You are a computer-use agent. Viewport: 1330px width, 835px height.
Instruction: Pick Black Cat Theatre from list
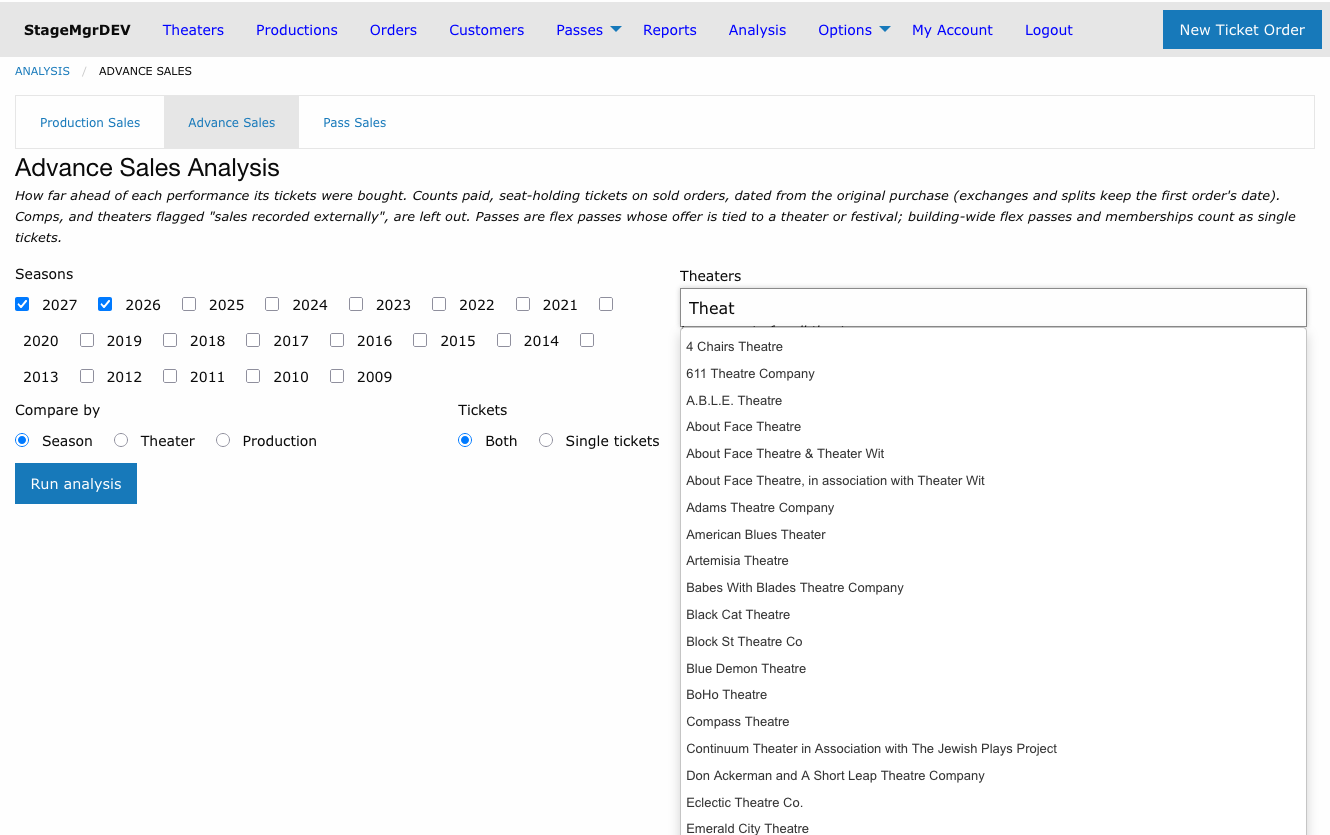coord(993,615)
